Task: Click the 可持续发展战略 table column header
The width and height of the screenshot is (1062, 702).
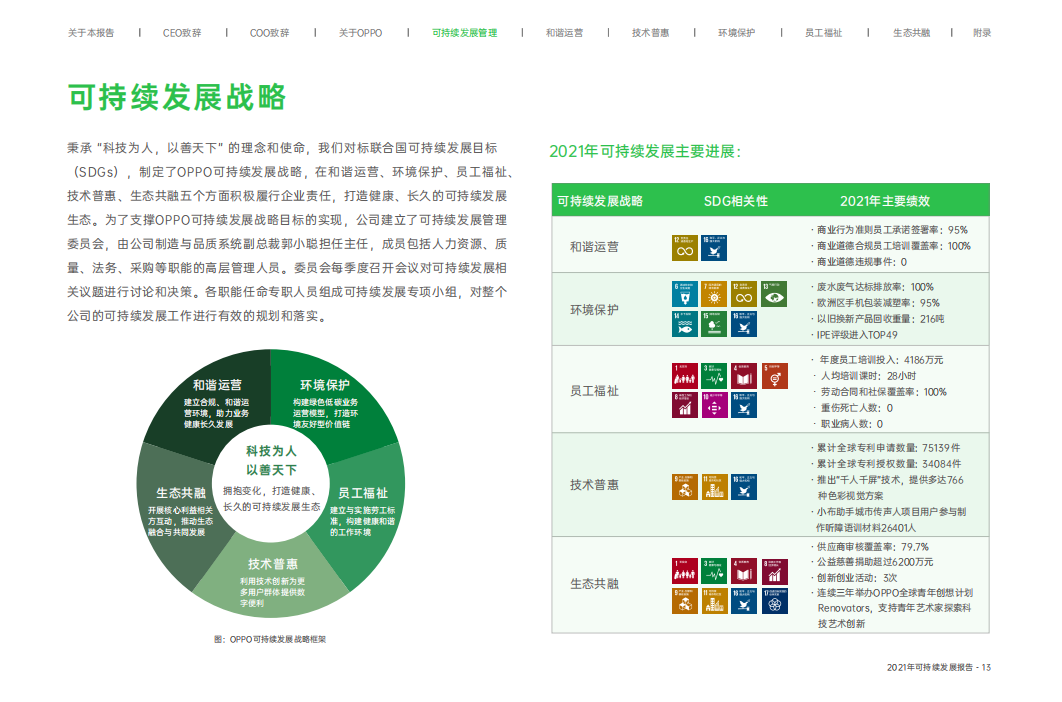Action: click(x=600, y=201)
